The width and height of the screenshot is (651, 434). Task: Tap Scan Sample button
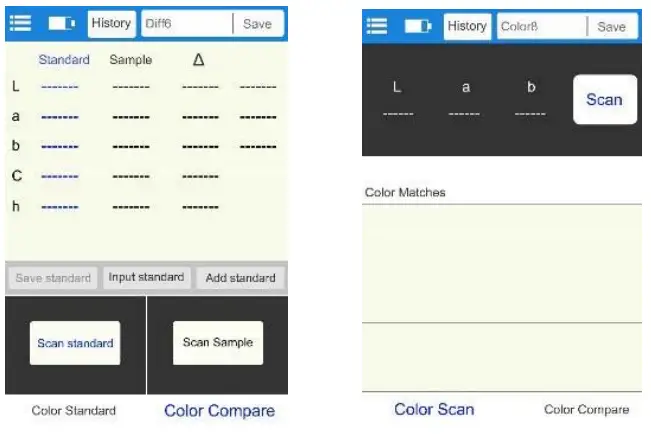(x=218, y=343)
